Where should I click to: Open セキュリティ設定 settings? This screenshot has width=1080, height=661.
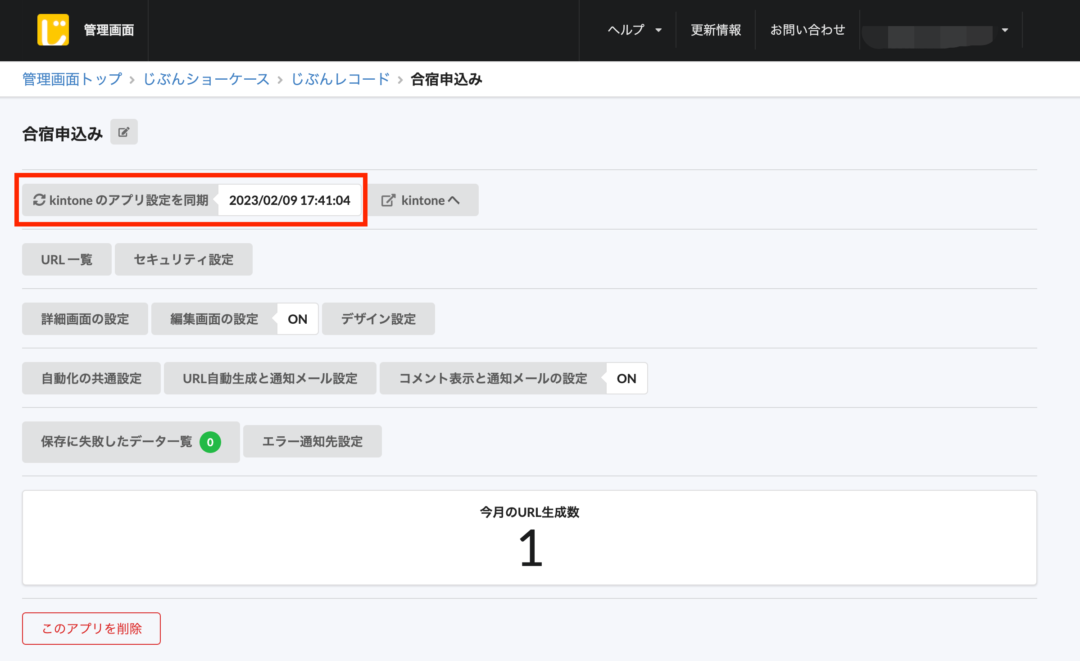(184, 258)
